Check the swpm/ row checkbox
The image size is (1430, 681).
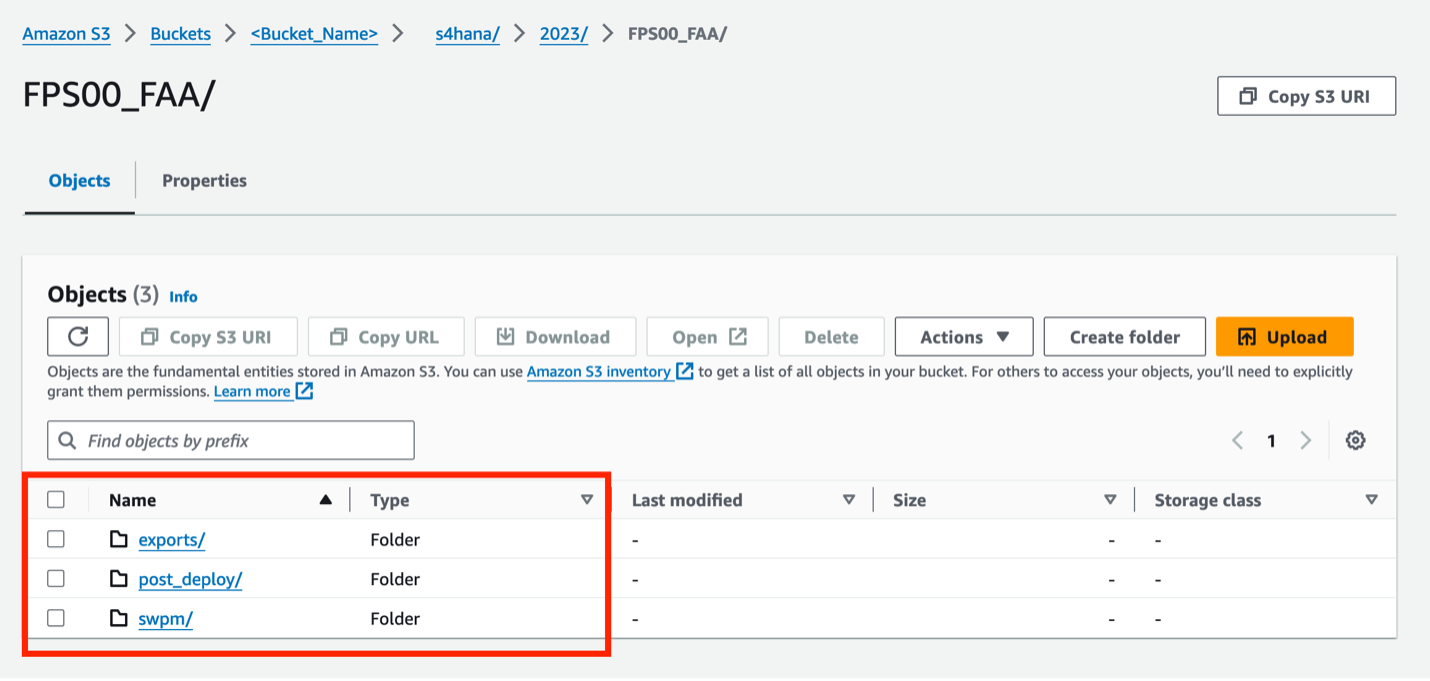(56, 618)
